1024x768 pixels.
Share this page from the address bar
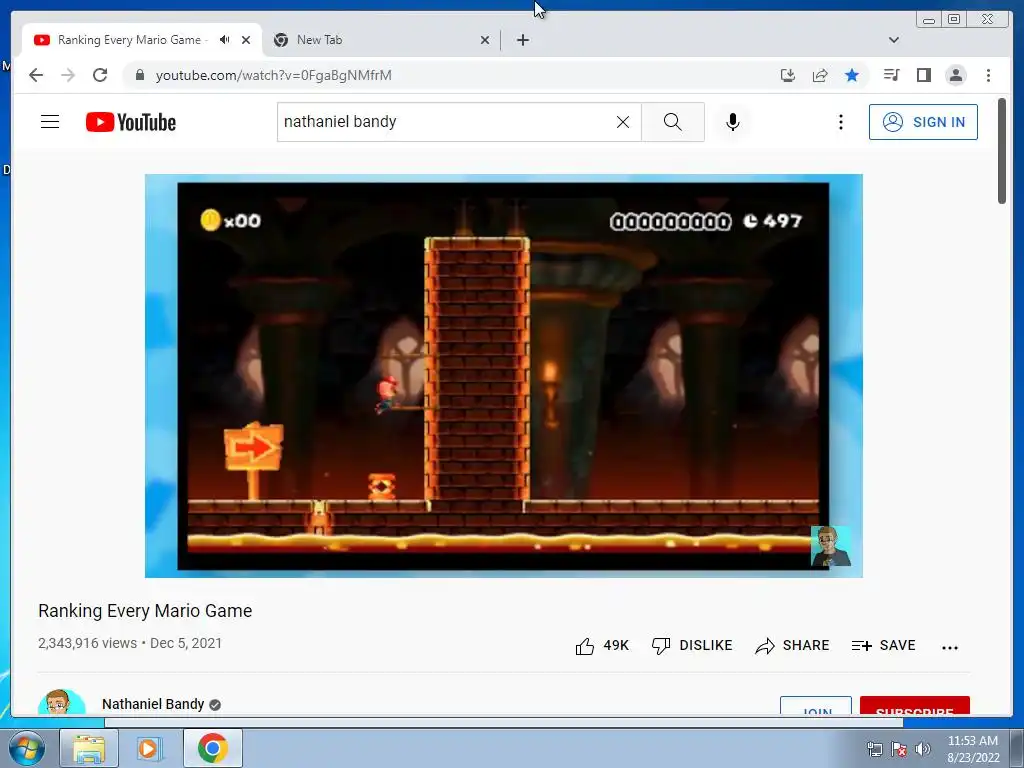click(x=820, y=75)
